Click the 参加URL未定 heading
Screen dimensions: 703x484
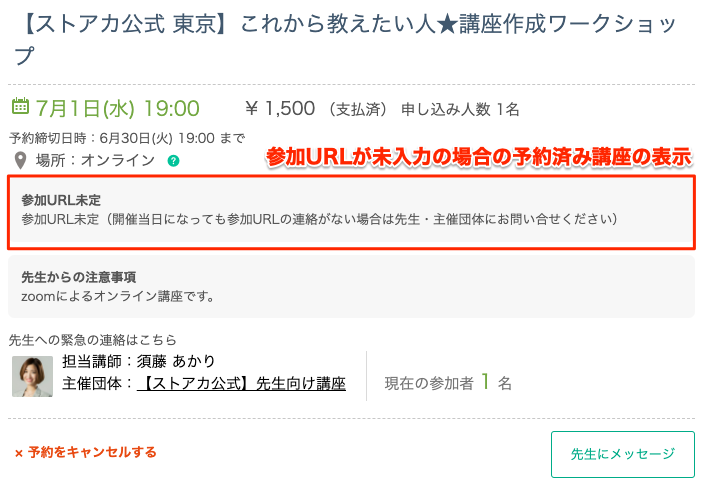pyautogui.click(x=61, y=200)
